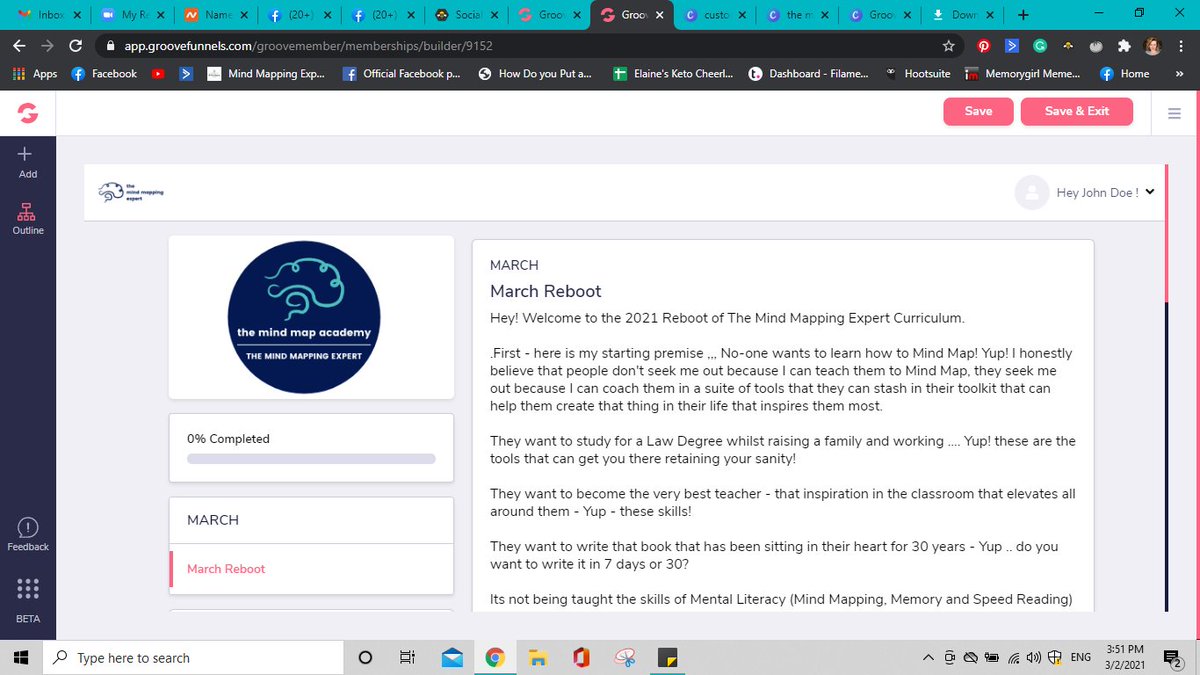Go back to the previous page
Screen dimensions: 1200x675
click(x=20, y=46)
